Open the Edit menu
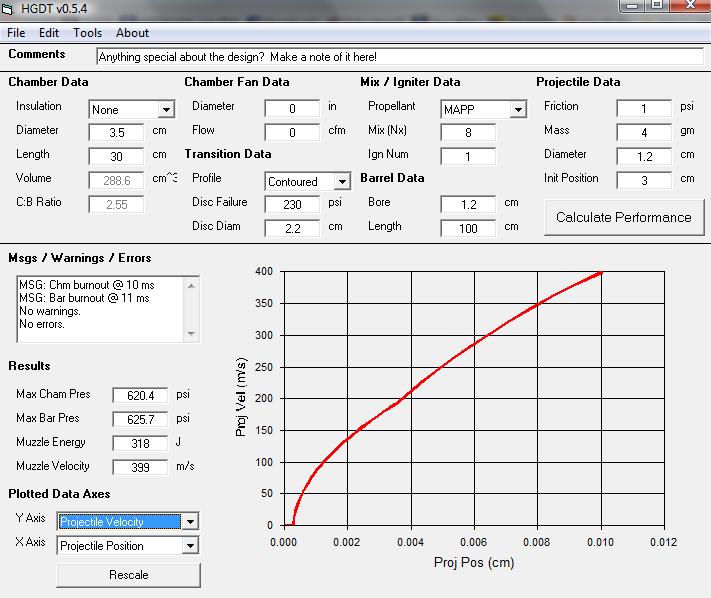 click(49, 33)
